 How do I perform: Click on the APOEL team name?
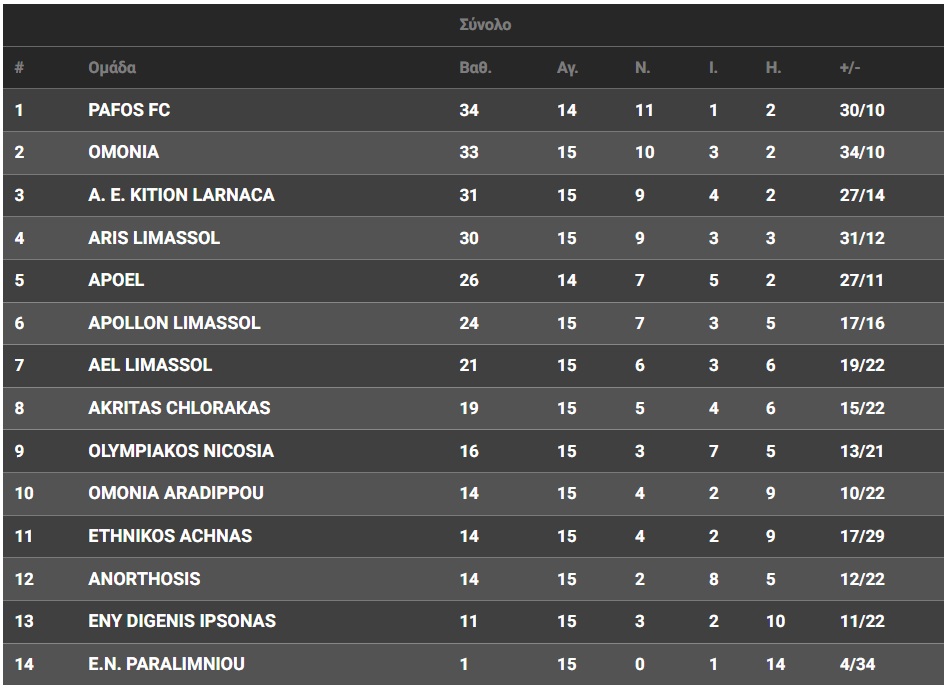[x=116, y=280]
